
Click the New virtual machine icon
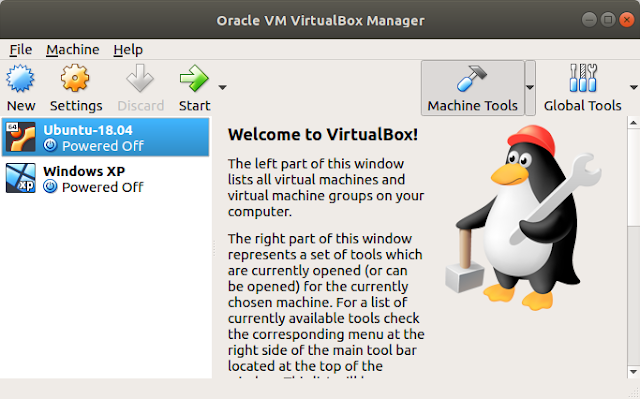pos(20,78)
